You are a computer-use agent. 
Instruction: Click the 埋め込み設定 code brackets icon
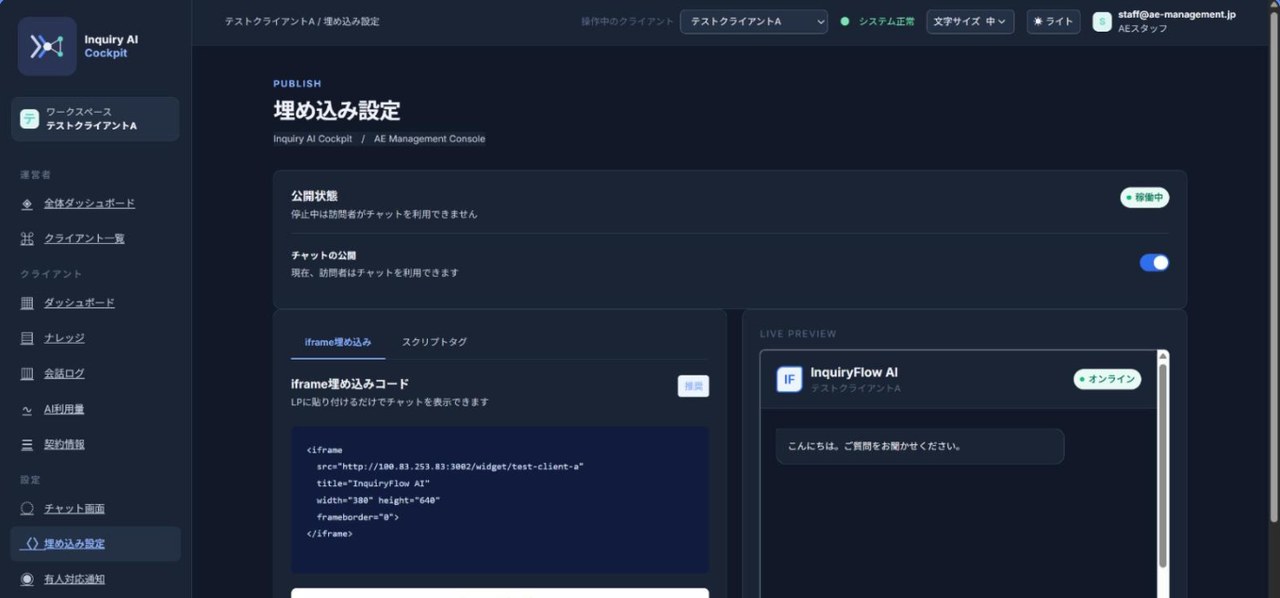tap(32, 544)
